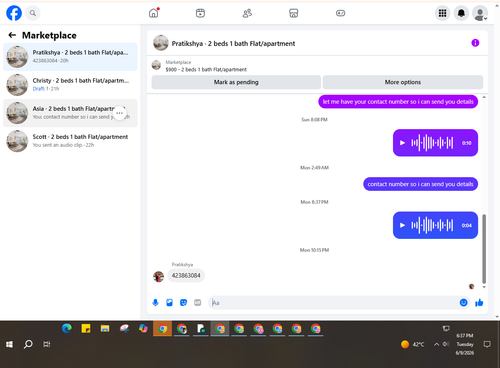Launch Microsoft Edge from taskbar
This screenshot has height=368, width=500.
[x=67, y=329]
